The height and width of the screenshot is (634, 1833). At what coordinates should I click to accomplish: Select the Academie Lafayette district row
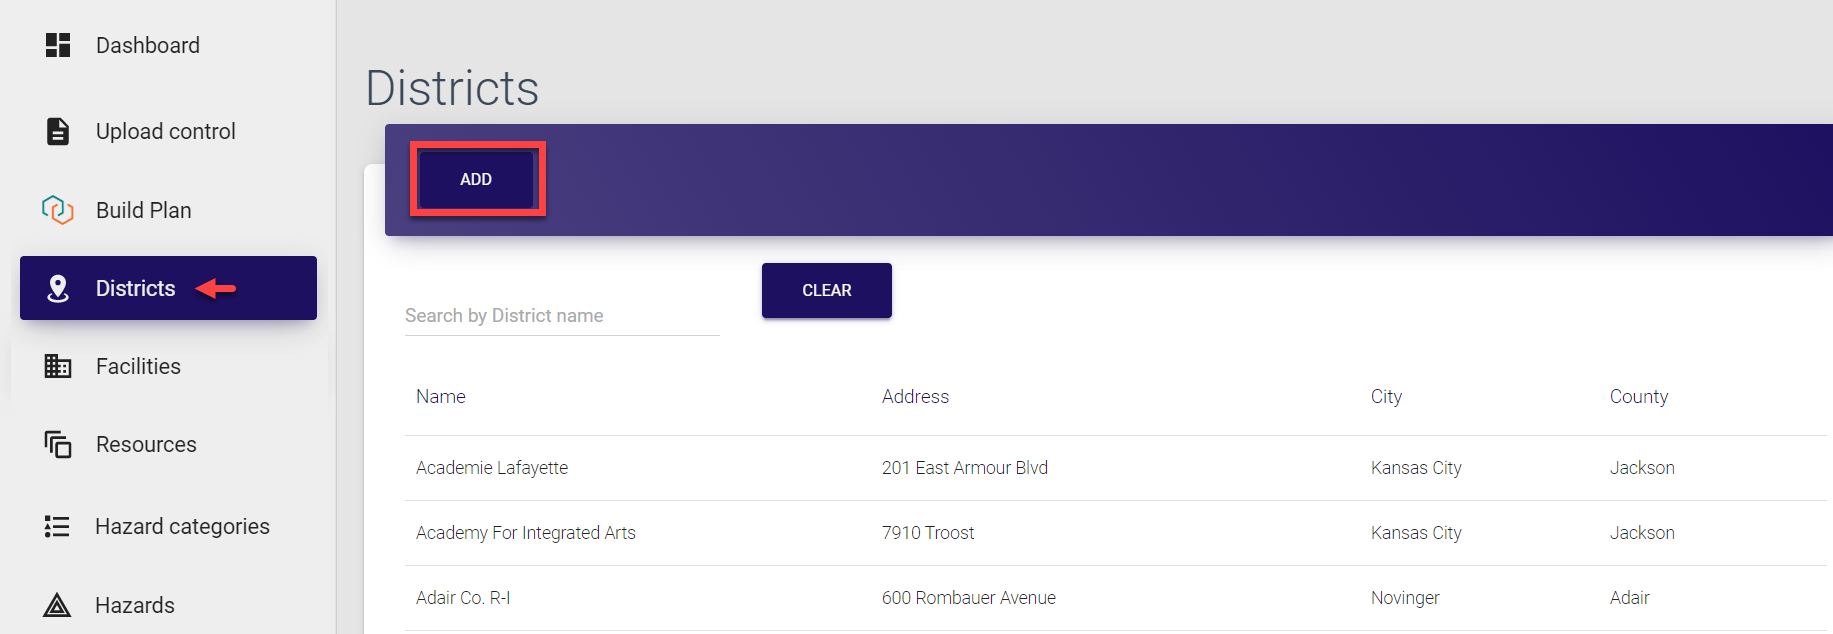[492, 468]
